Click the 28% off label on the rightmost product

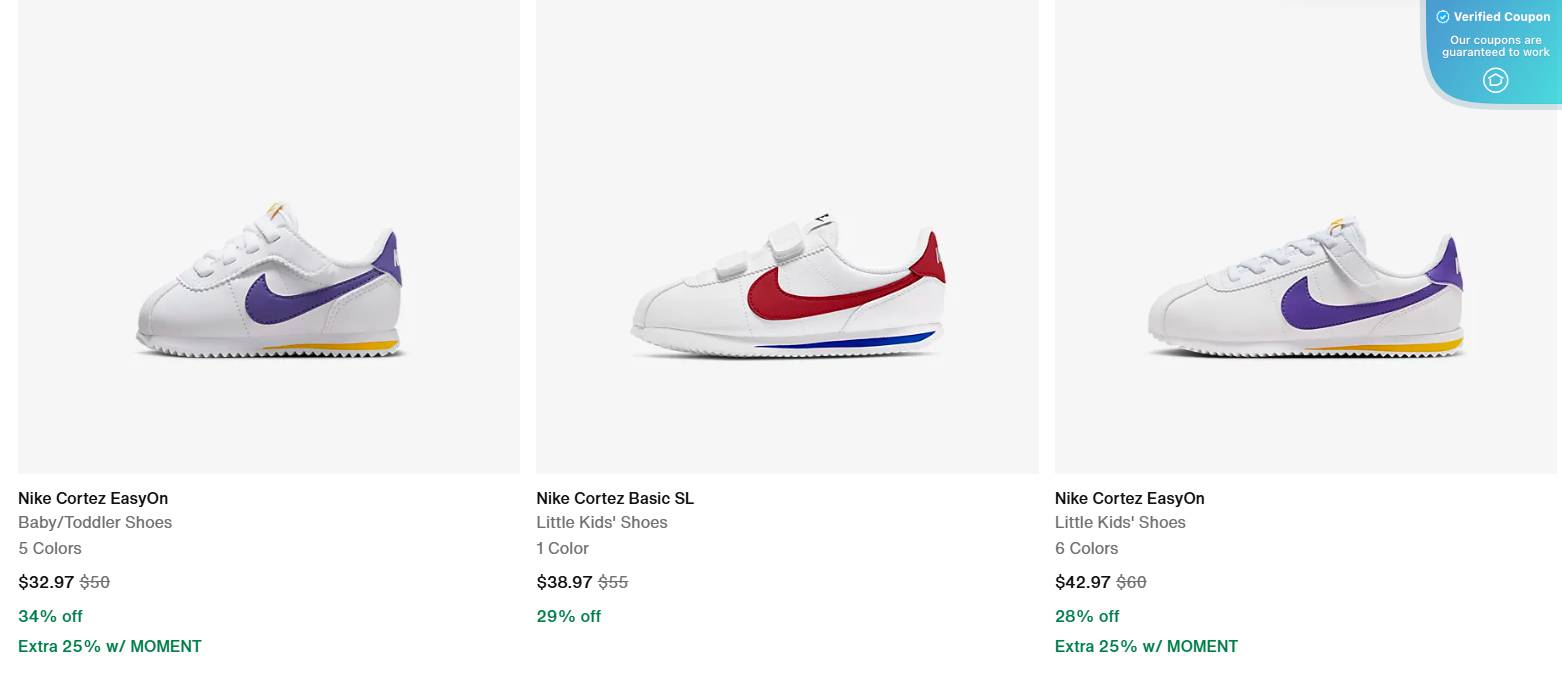point(1086,616)
